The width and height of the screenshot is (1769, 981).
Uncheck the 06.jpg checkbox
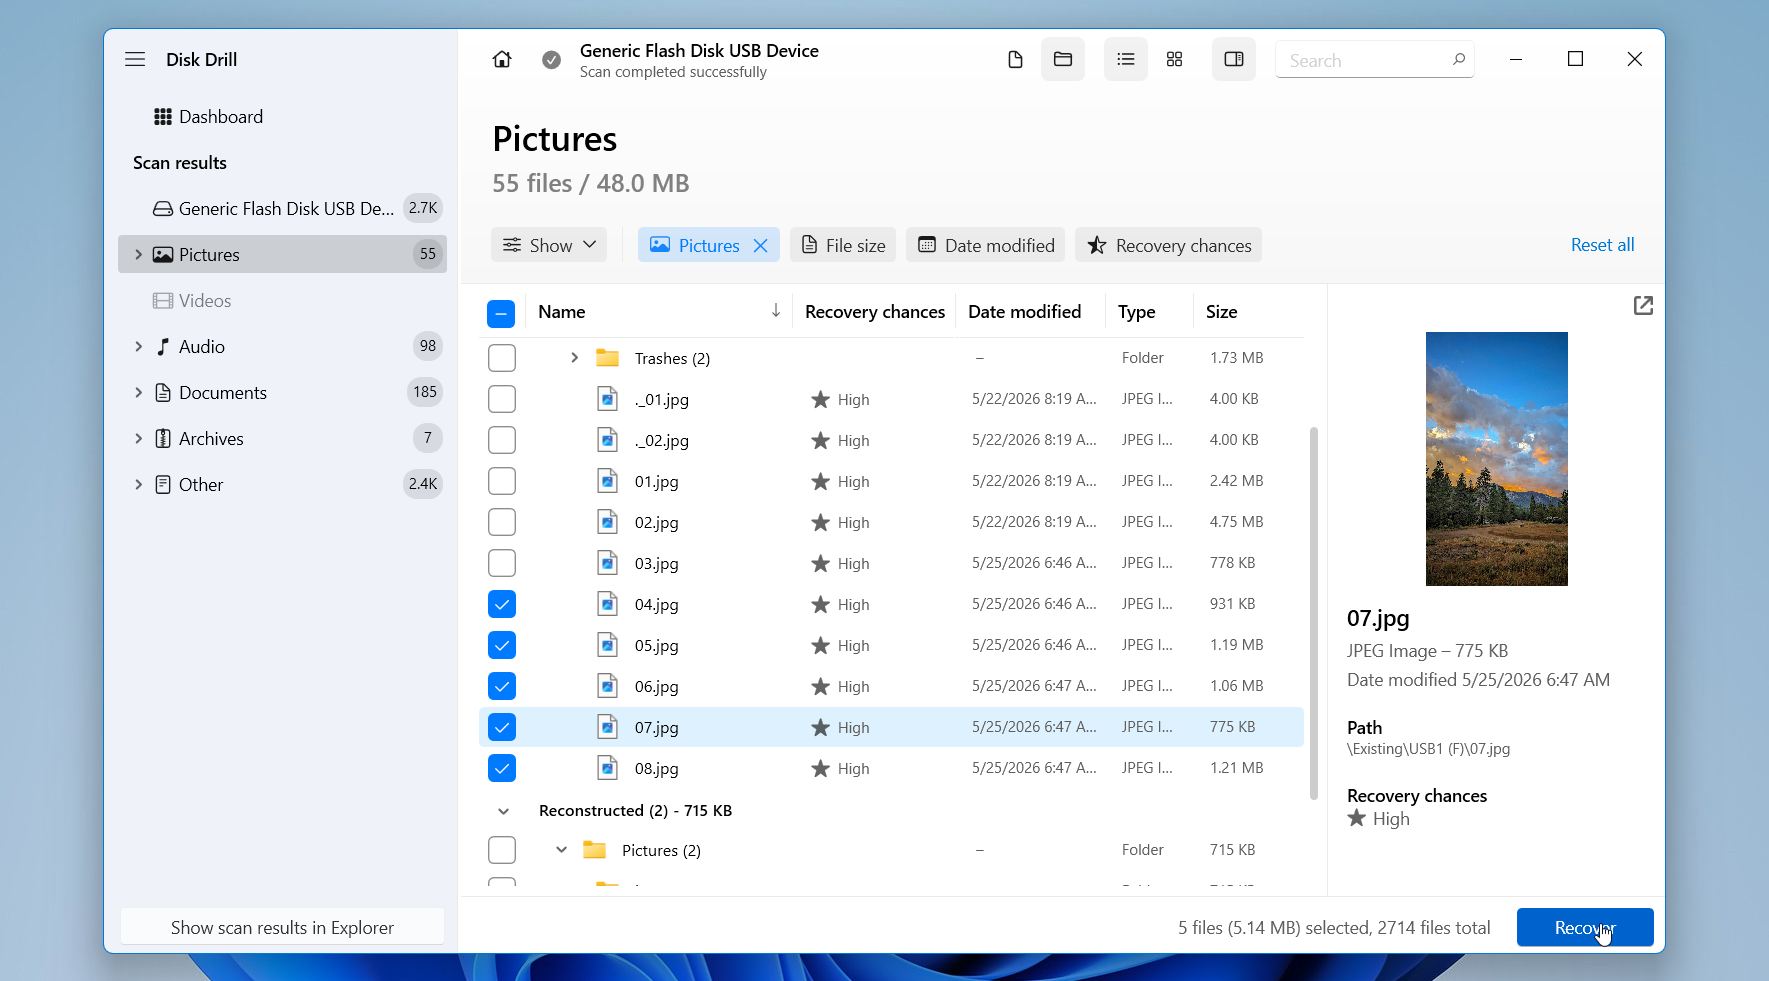tap(502, 686)
